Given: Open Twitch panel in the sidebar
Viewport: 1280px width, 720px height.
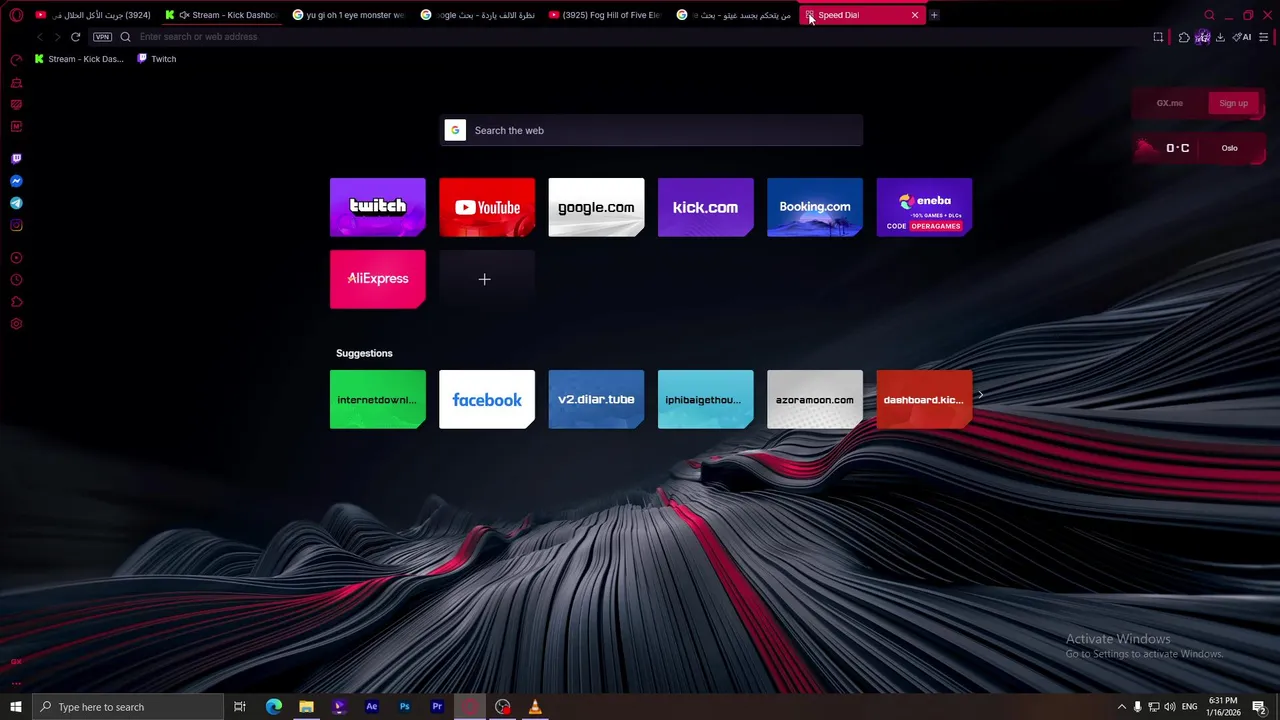Looking at the screenshot, I should click(x=16, y=159).
